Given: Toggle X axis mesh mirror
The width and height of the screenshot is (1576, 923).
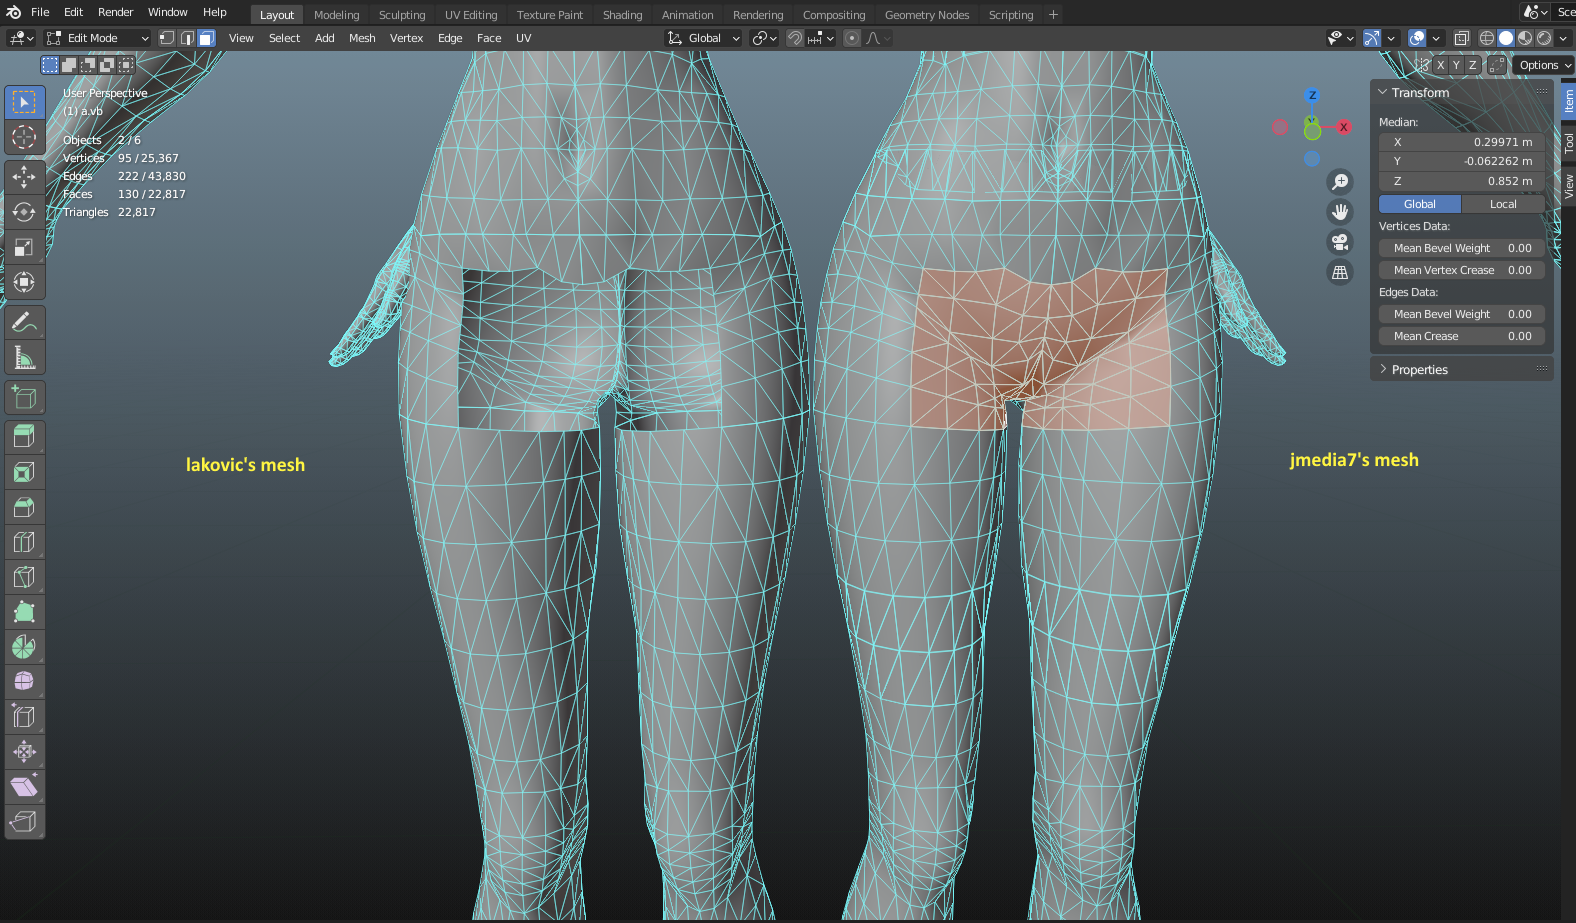Looking at the screenshot, I should 1440,65.
